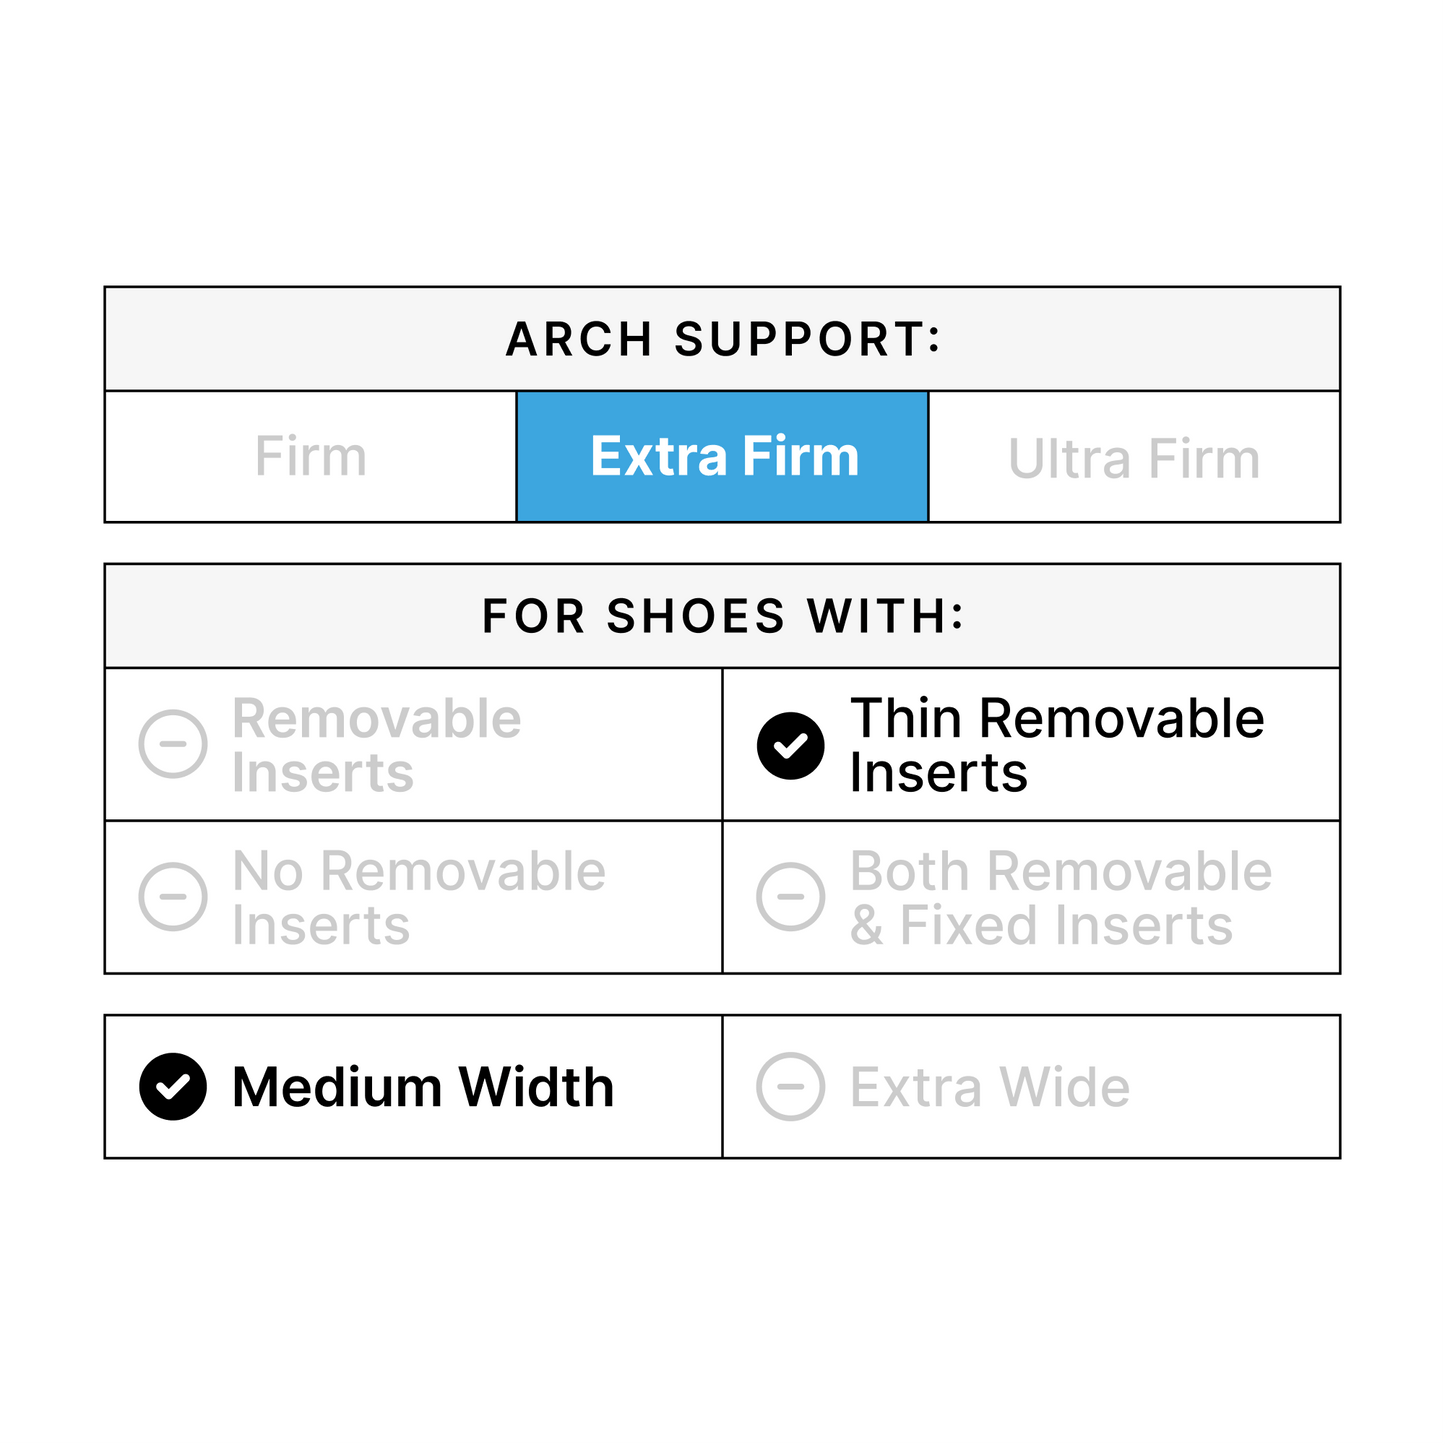1445x1445 pixels.
Task: Click the minus circle icon beside Extra Wide
Action: click(791, 1087)
